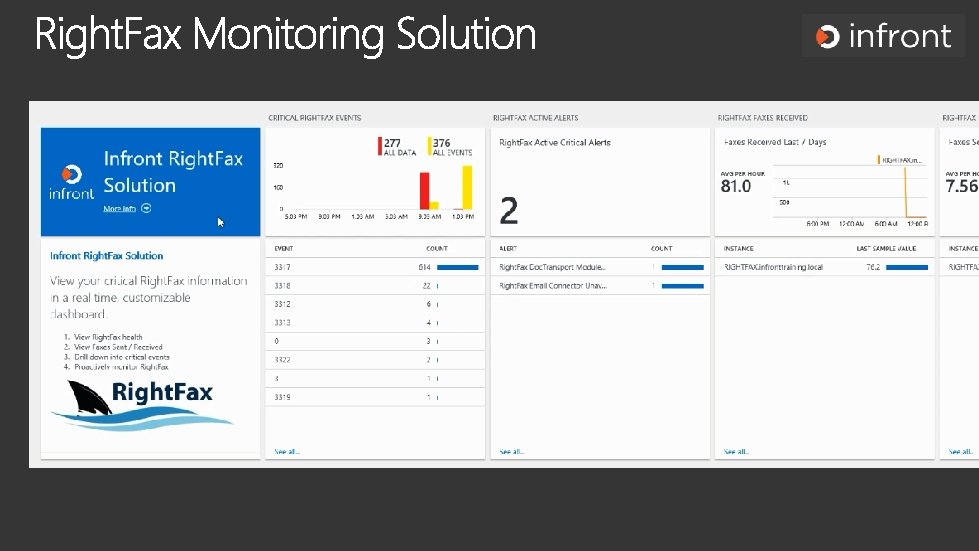
Task: Click the red bar in events chart
Action: (x=425, y=191)
